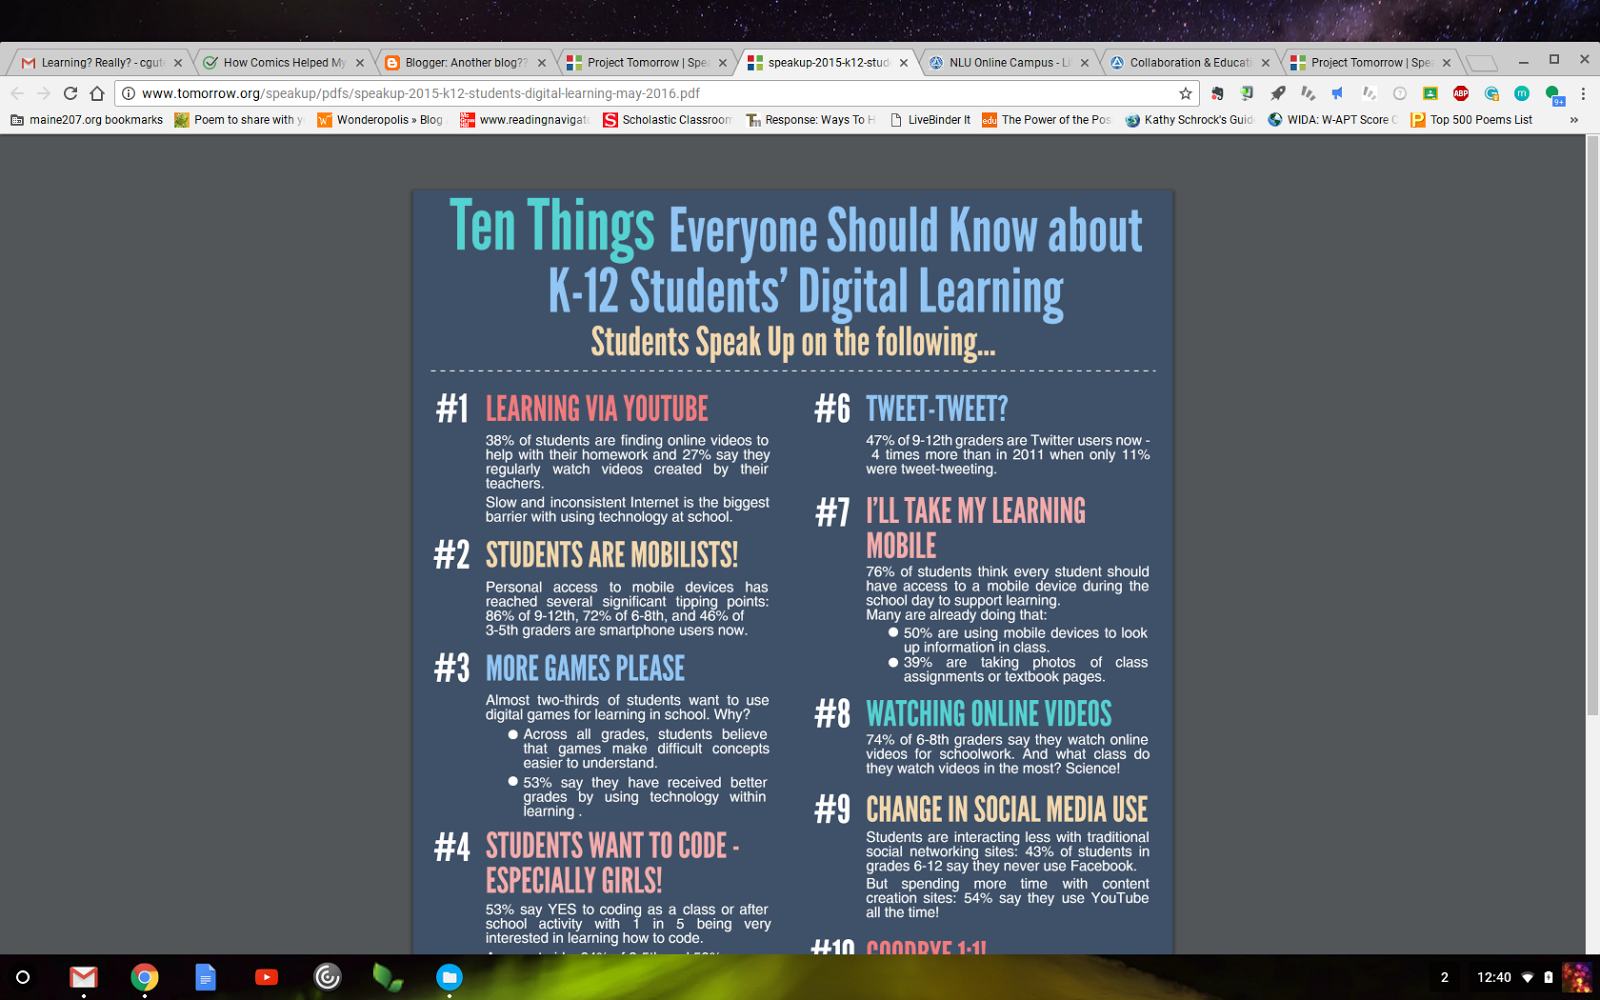The width and height of the screenshot is (1600, 1000).
Task: Click the user avatar in status tray
Action: [1577, 977]
